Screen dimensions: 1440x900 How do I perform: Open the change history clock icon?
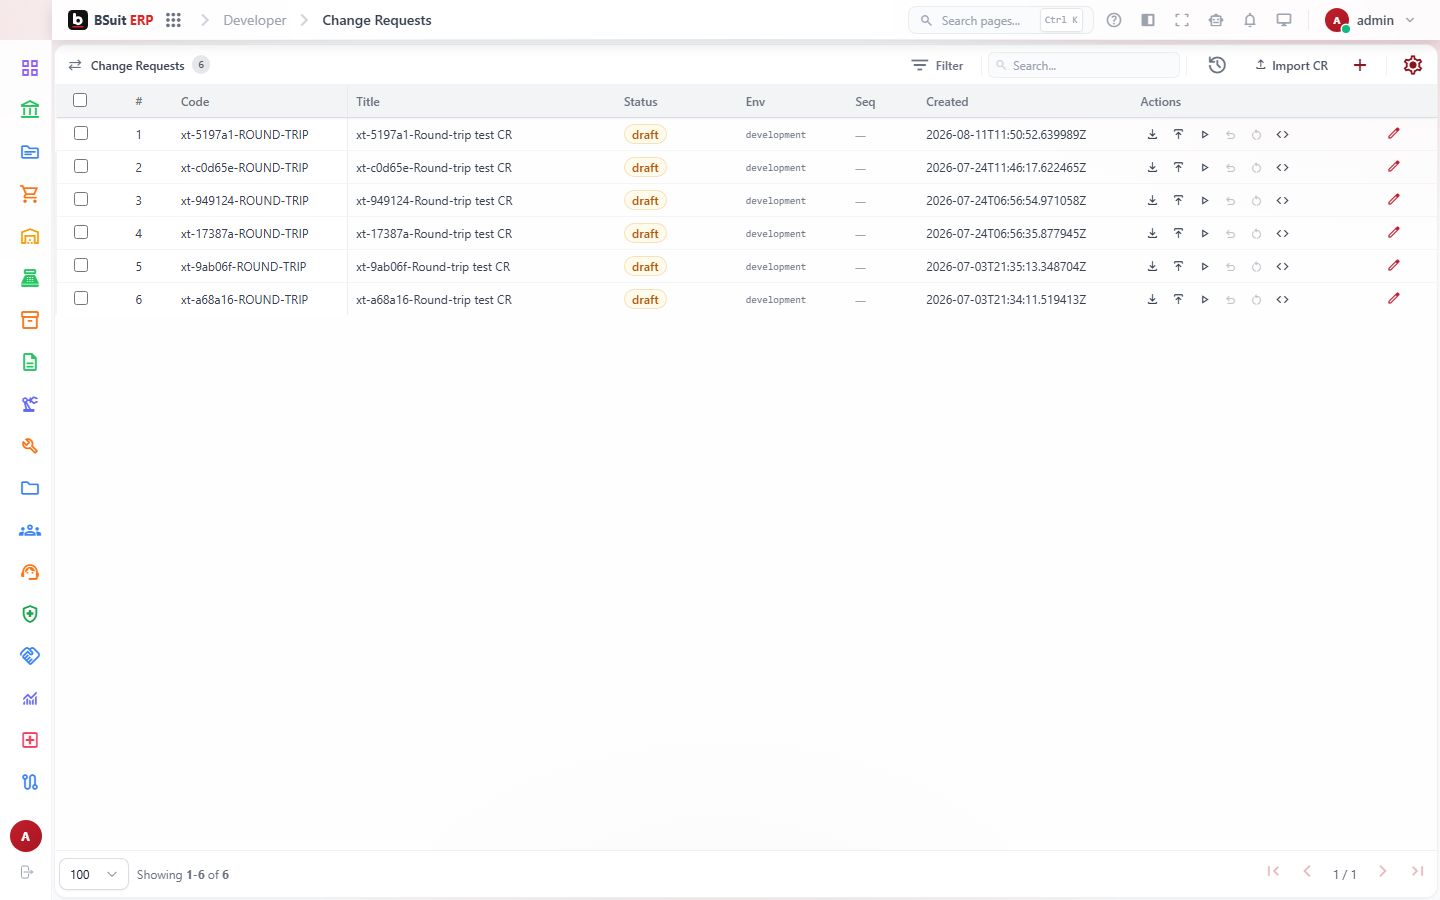tap(1217, 65)
